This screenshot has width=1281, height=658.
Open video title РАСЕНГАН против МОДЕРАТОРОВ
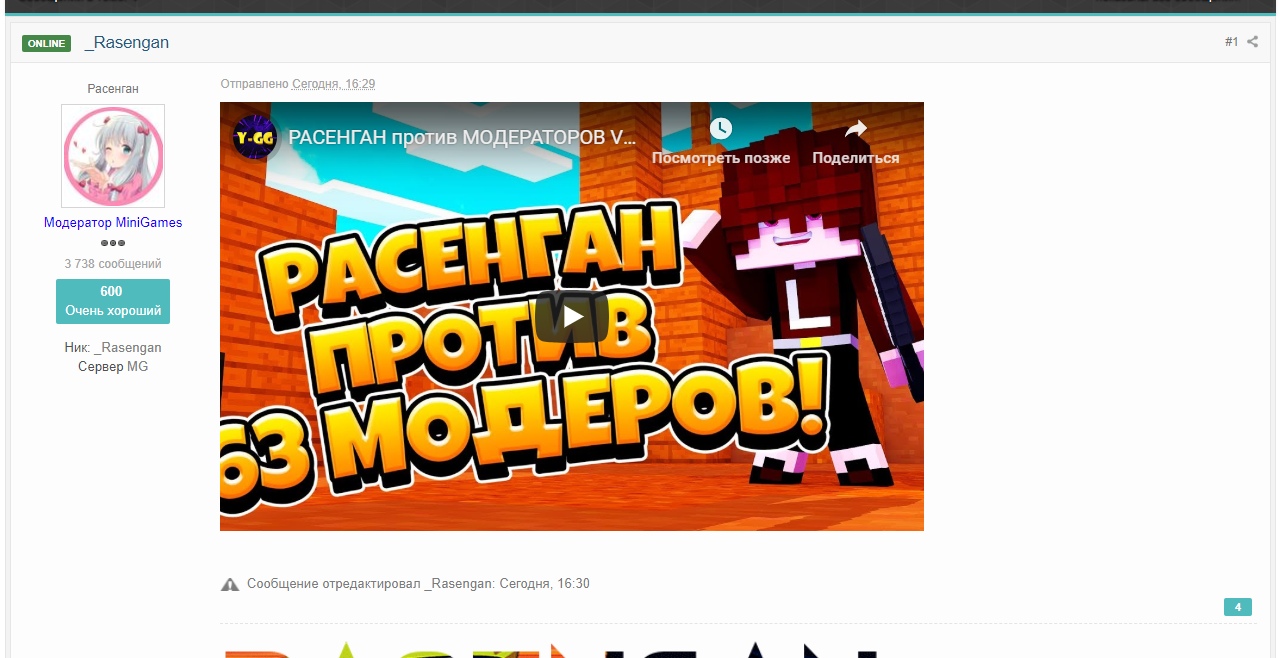click(x=461, y=137)
